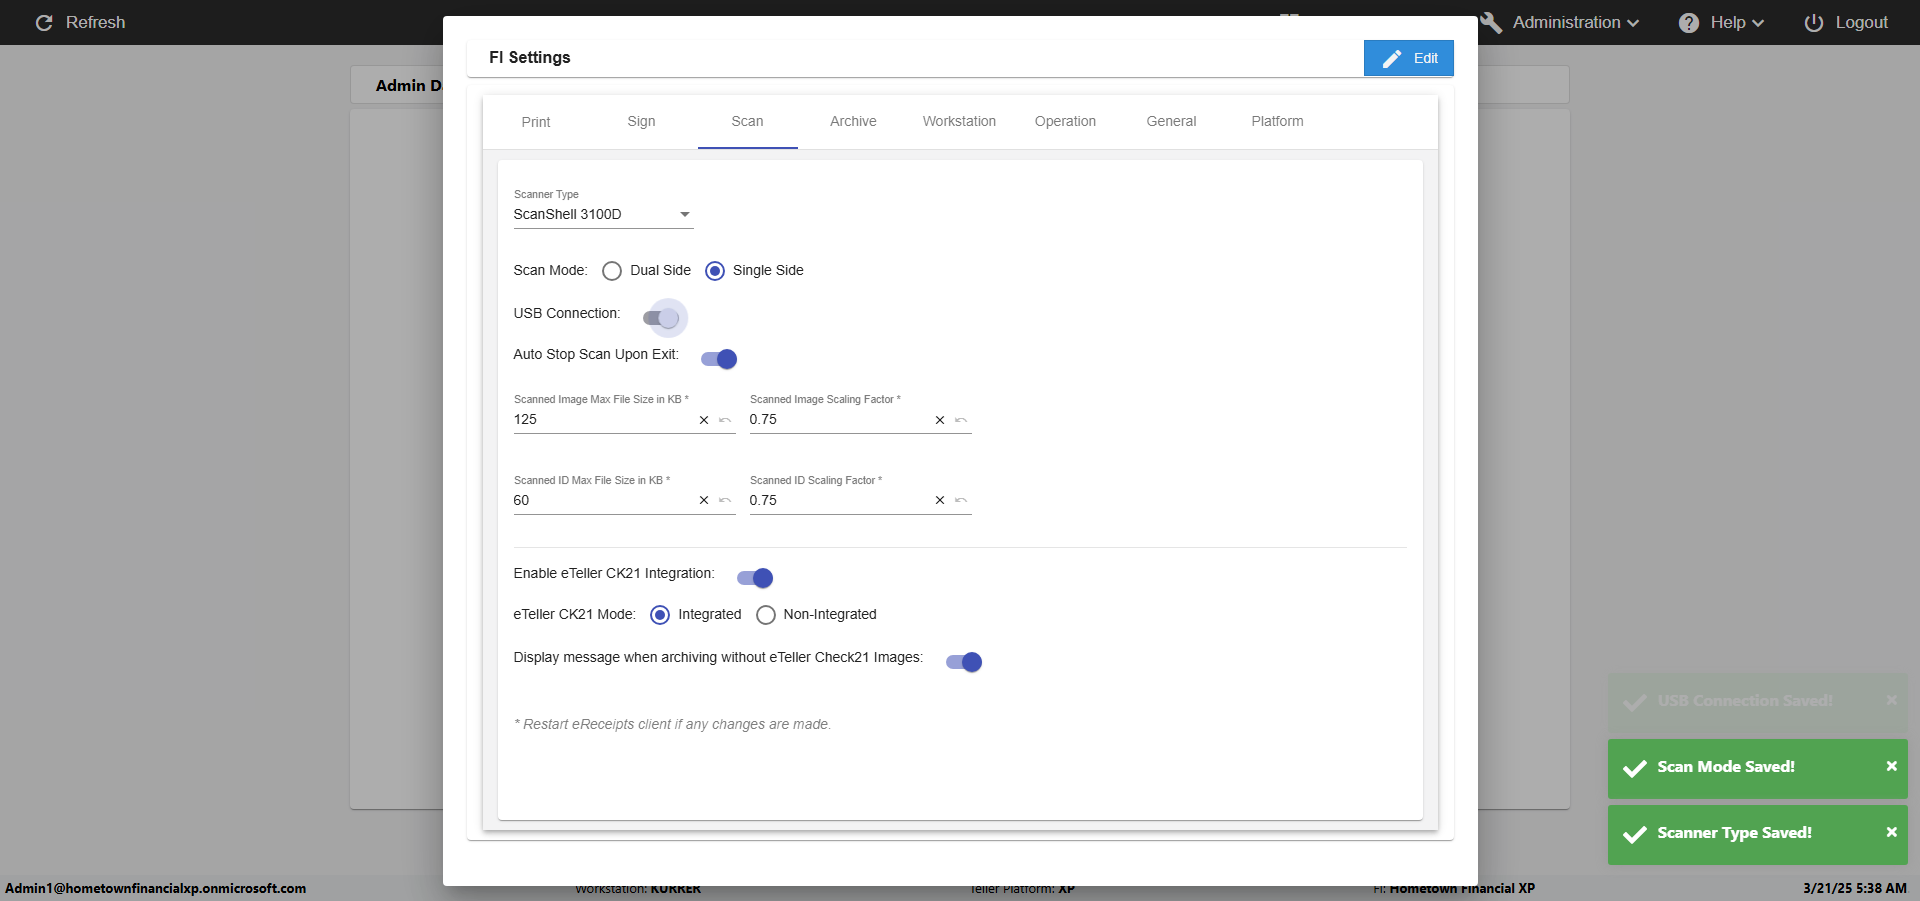Select Dual Side scan mode
The width and height of the screenshot is (1920, 901).
pyautogui.click(x=612, y=271)
